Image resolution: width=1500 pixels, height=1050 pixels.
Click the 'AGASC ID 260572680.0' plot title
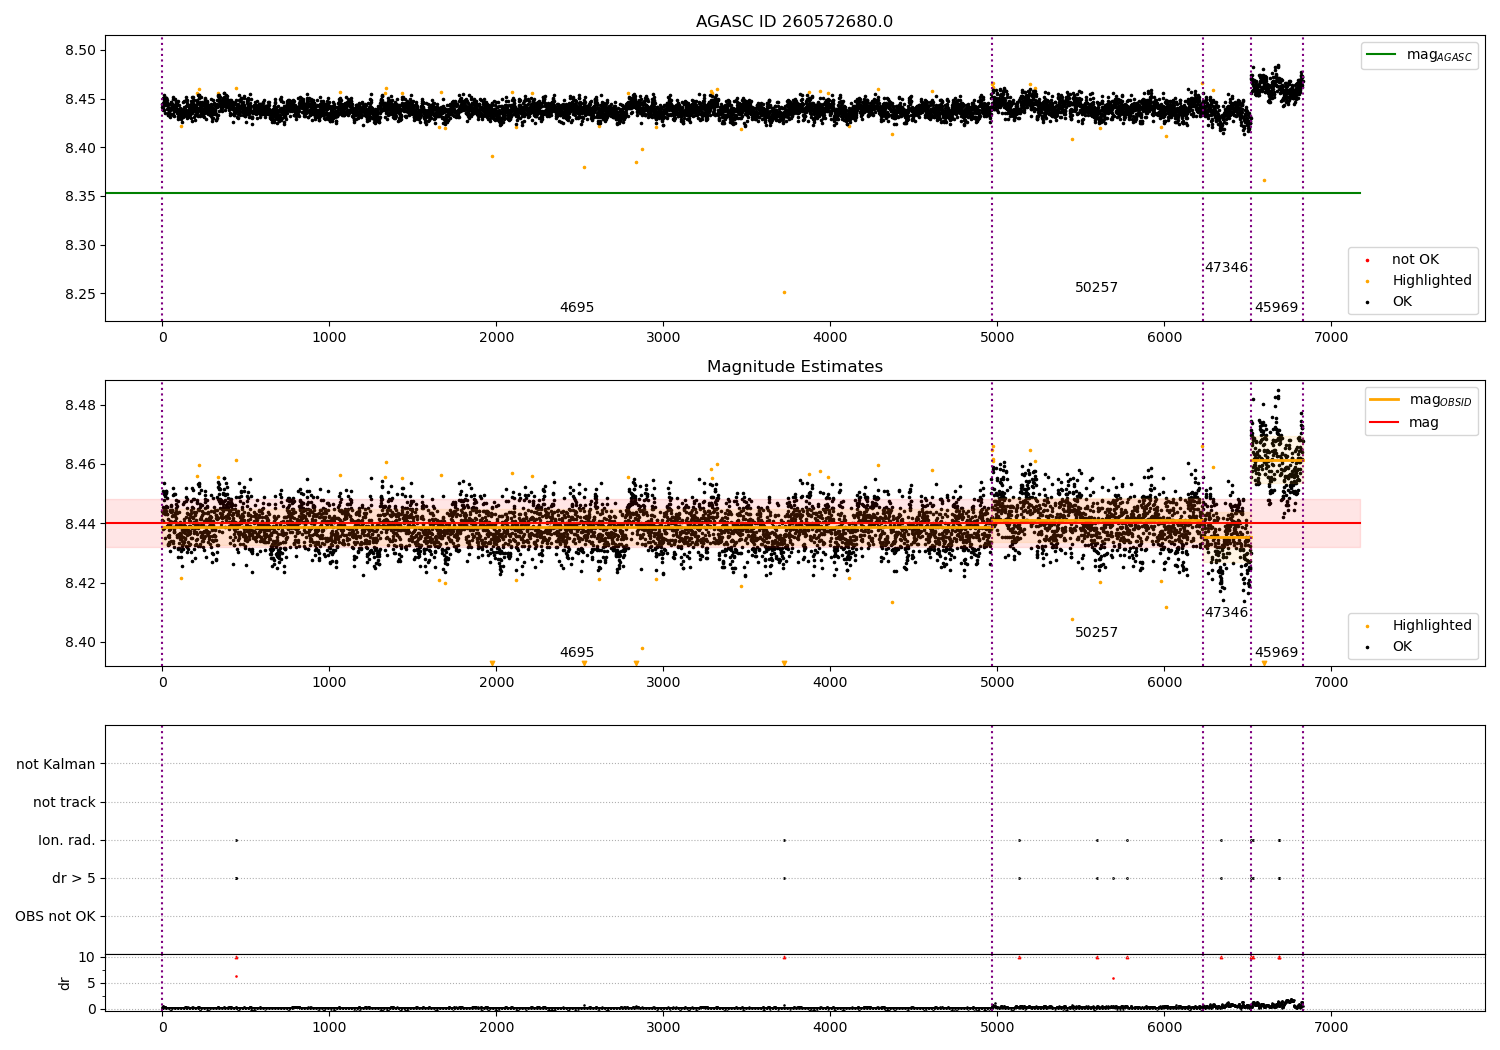pyautogui.click(x=794, y=22)
